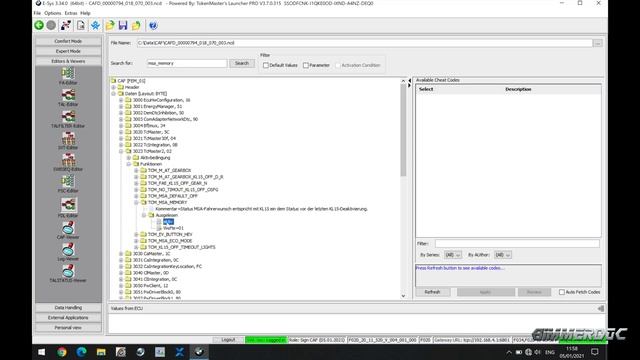Click the grey forward circle toolbar icon
Screen dimensions: 640x360
click(51, 25)
